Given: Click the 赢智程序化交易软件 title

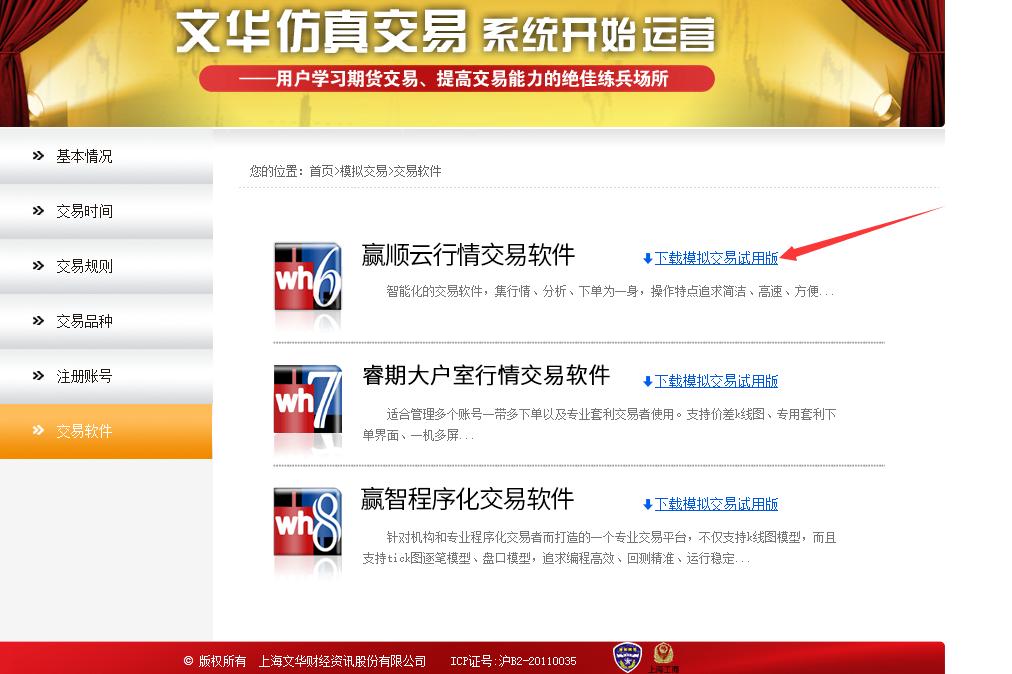Looking at the screenshot, I should (466, 500).
